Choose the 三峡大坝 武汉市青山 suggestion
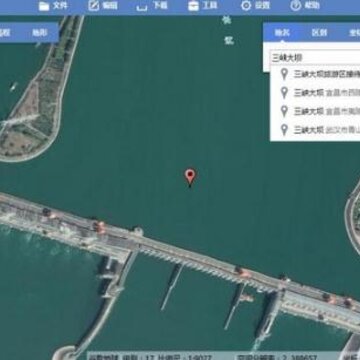Viewport: 360px width, 360px height. click(x=315, y=129)
